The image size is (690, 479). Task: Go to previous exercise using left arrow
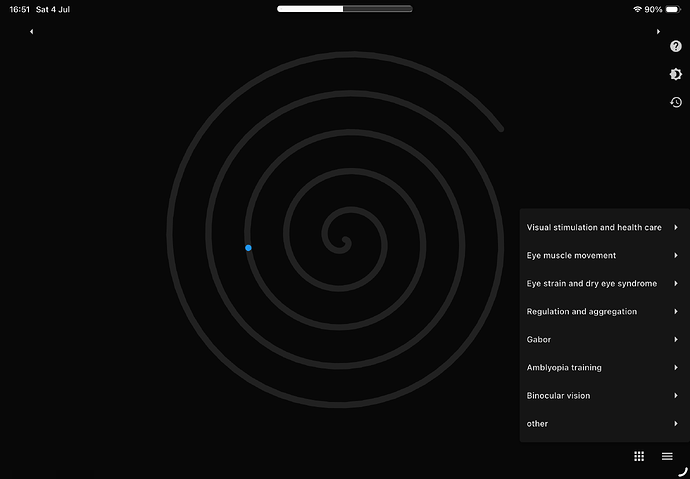(x=31, y=32)
